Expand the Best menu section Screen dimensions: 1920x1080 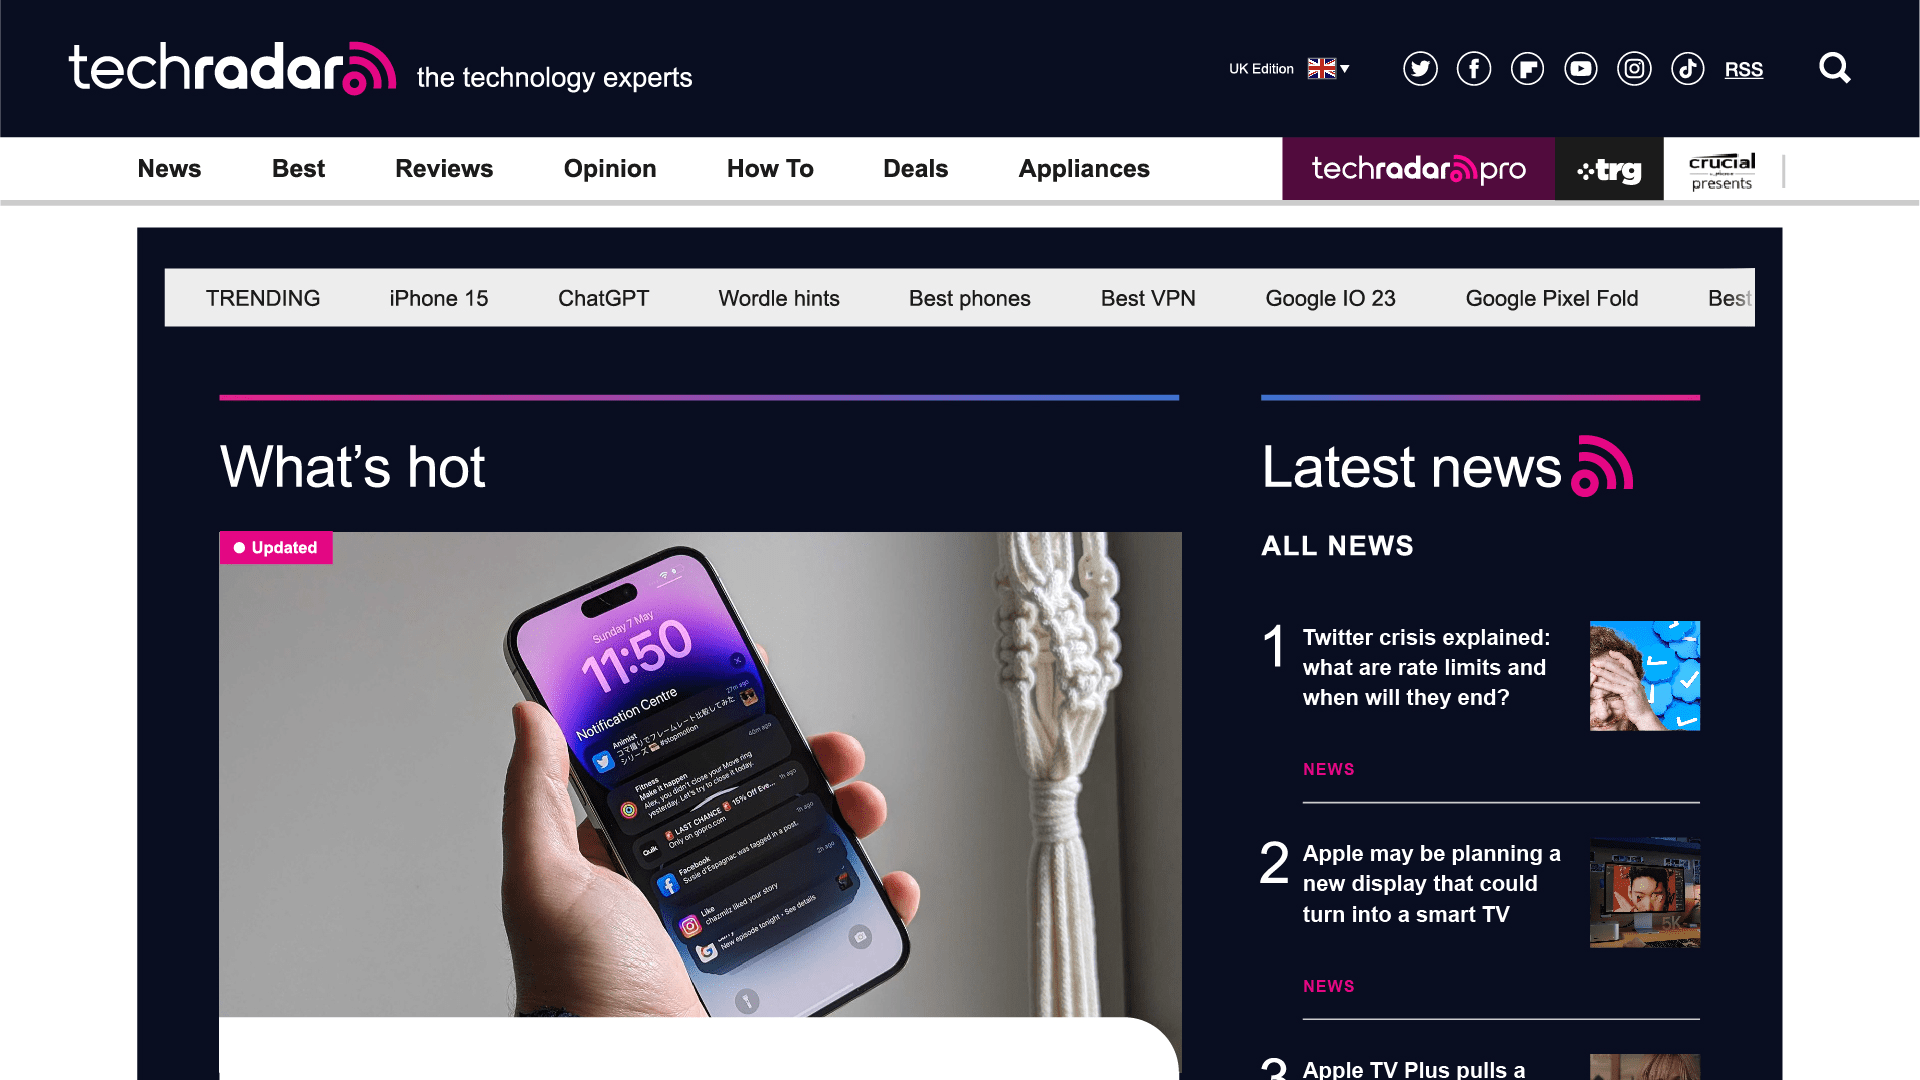tap(297, 169)
